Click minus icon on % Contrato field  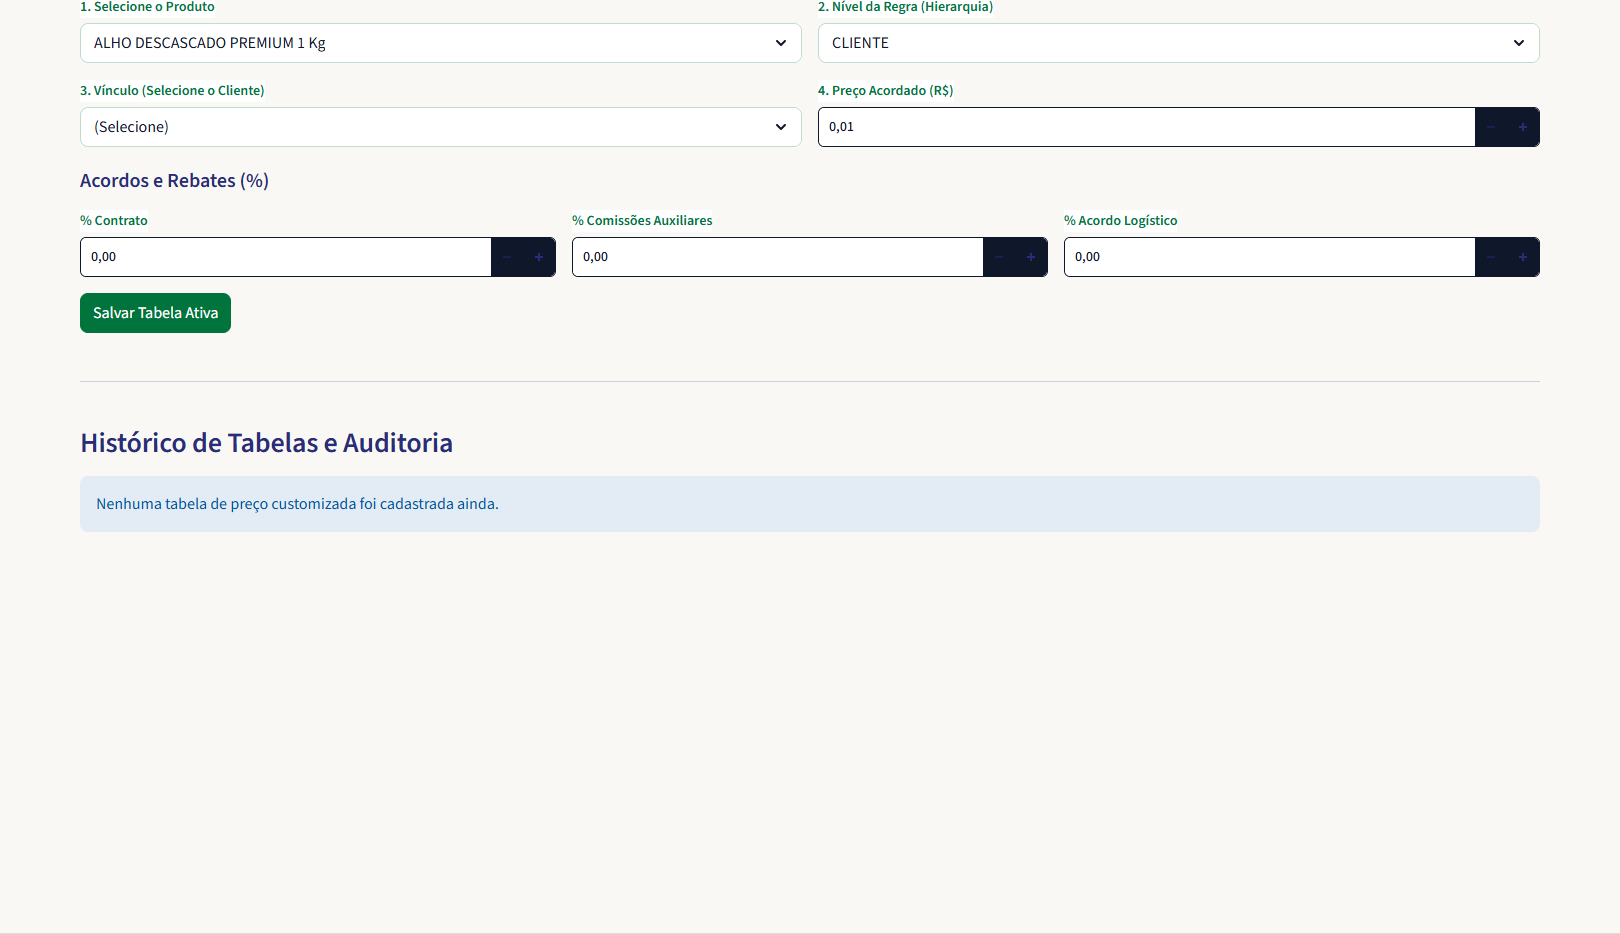507,257
